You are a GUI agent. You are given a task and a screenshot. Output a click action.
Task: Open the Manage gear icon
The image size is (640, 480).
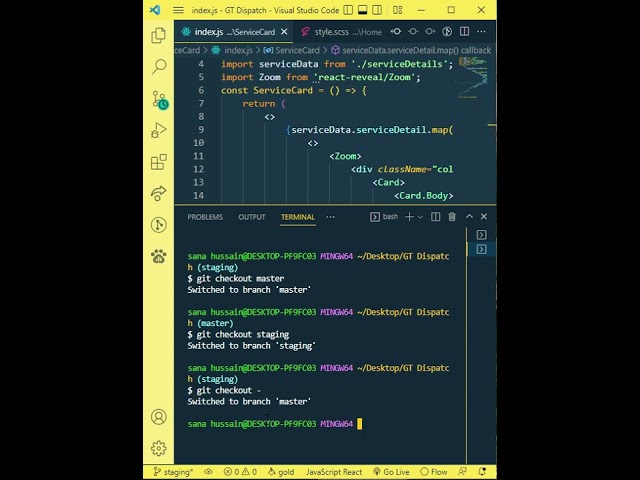(x=158, y=448)
